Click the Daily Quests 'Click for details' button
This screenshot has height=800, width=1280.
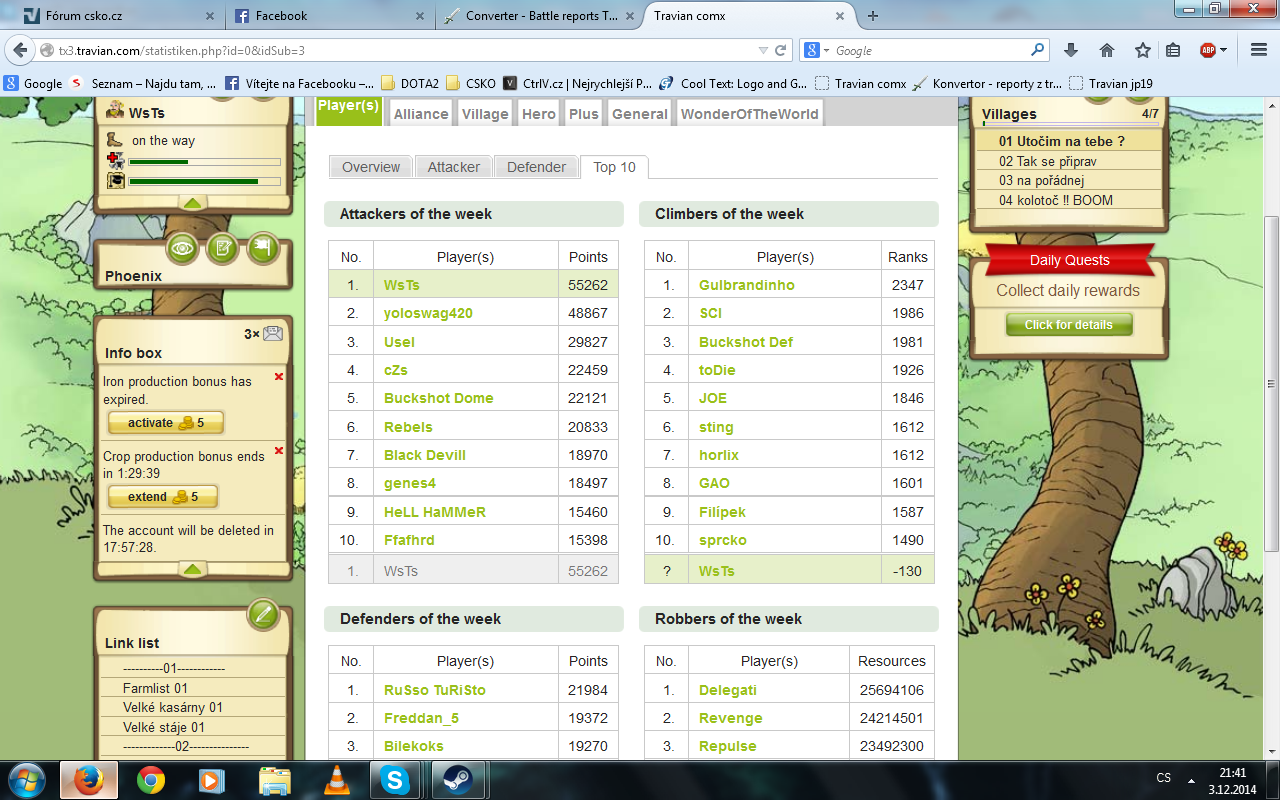tap(1068, 325)
